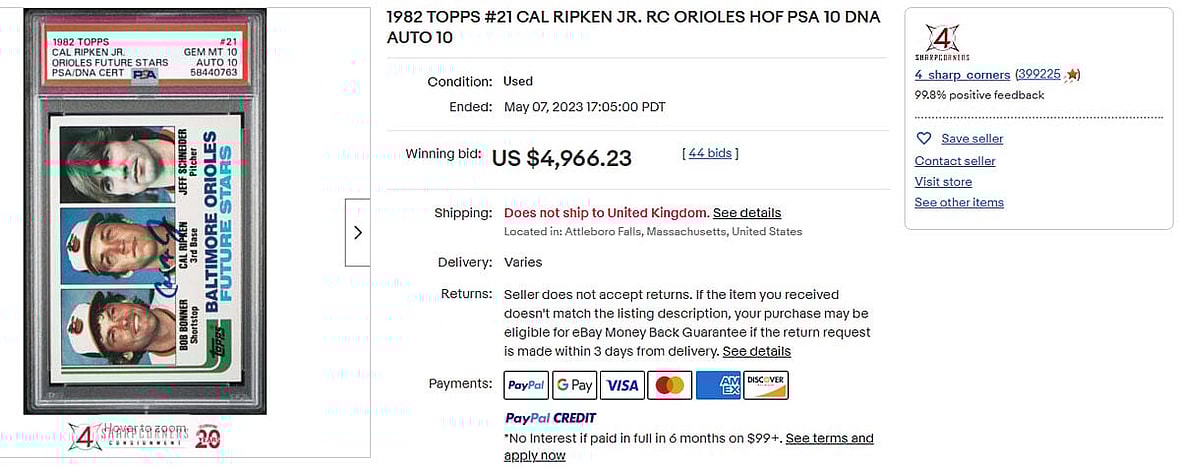1180x467 pixels.
Task: Click the Contact seller link
Action: 955,161
